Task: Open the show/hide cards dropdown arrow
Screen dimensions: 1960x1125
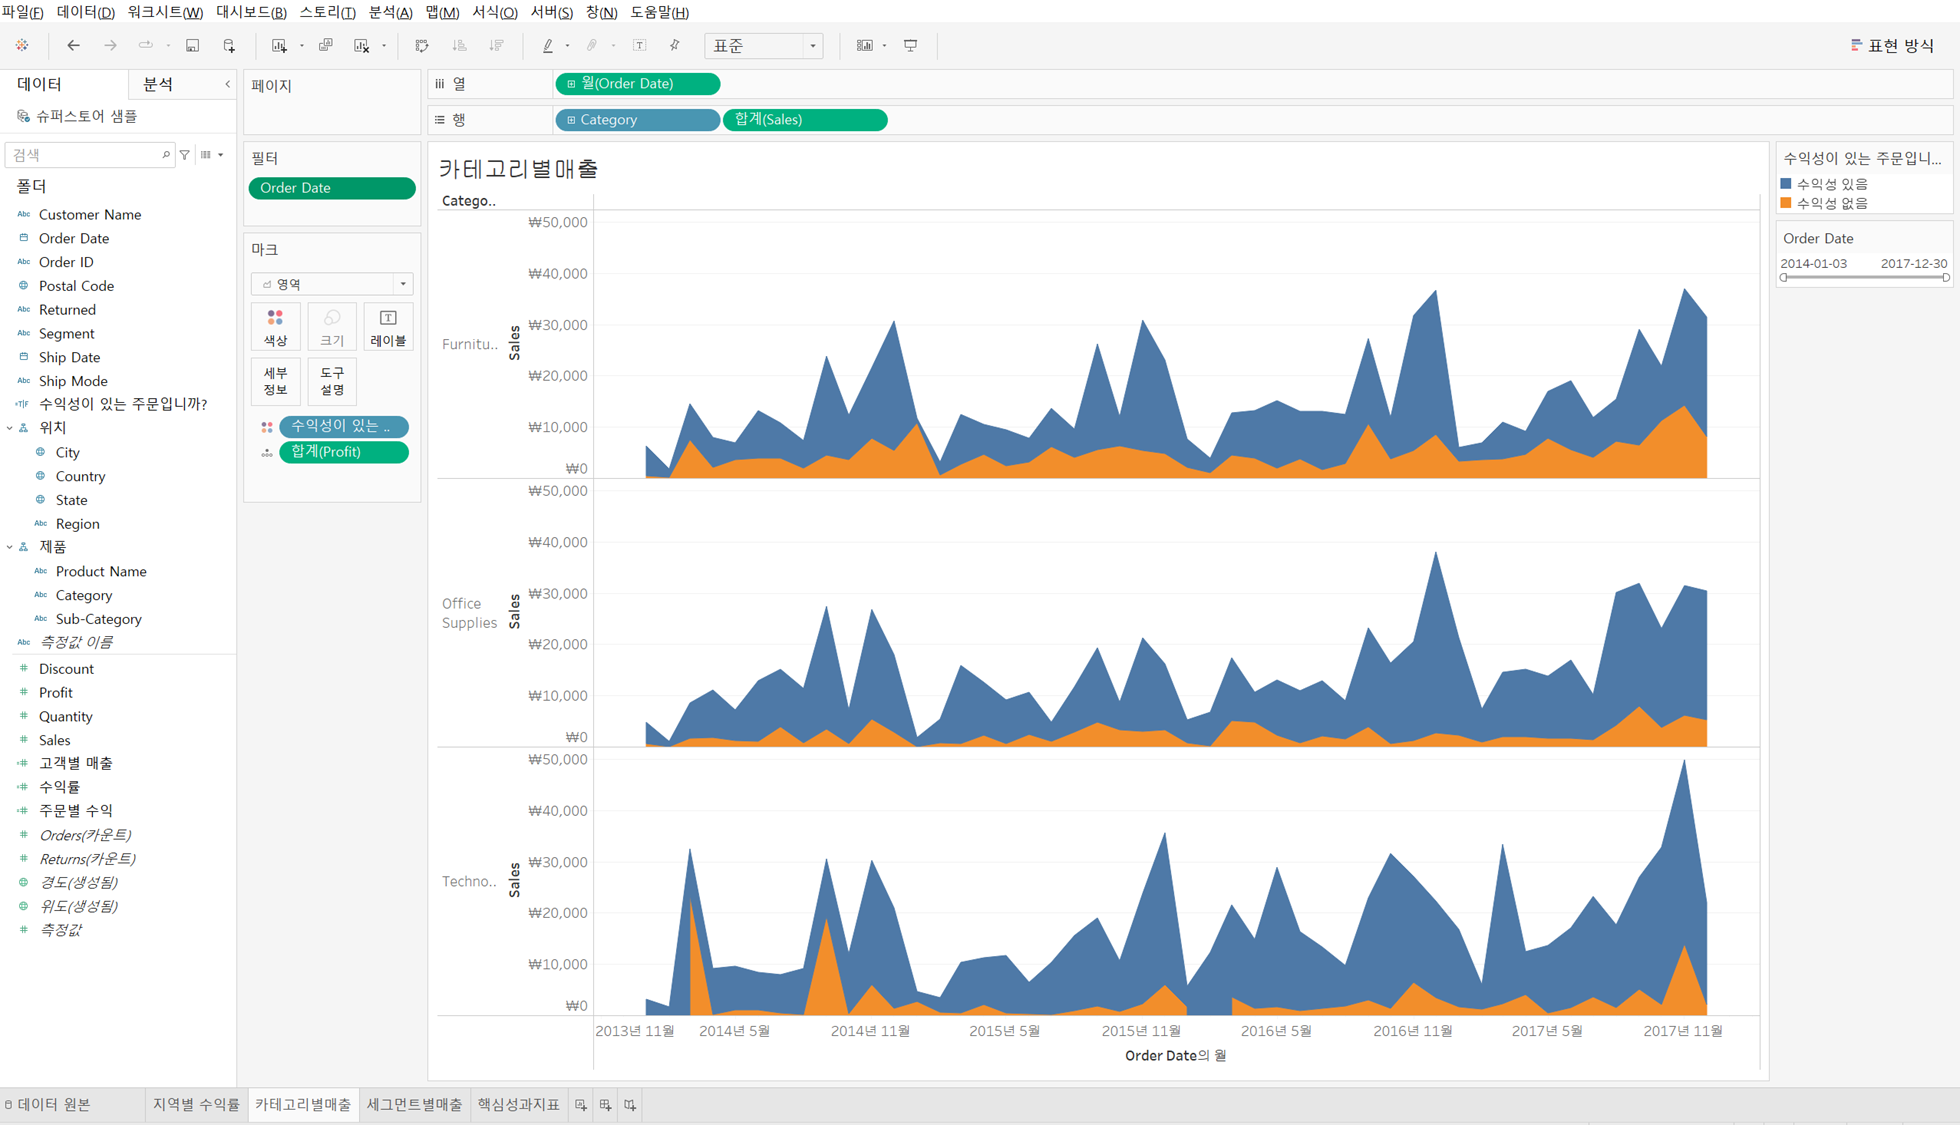Action: [x=885, y=46]
